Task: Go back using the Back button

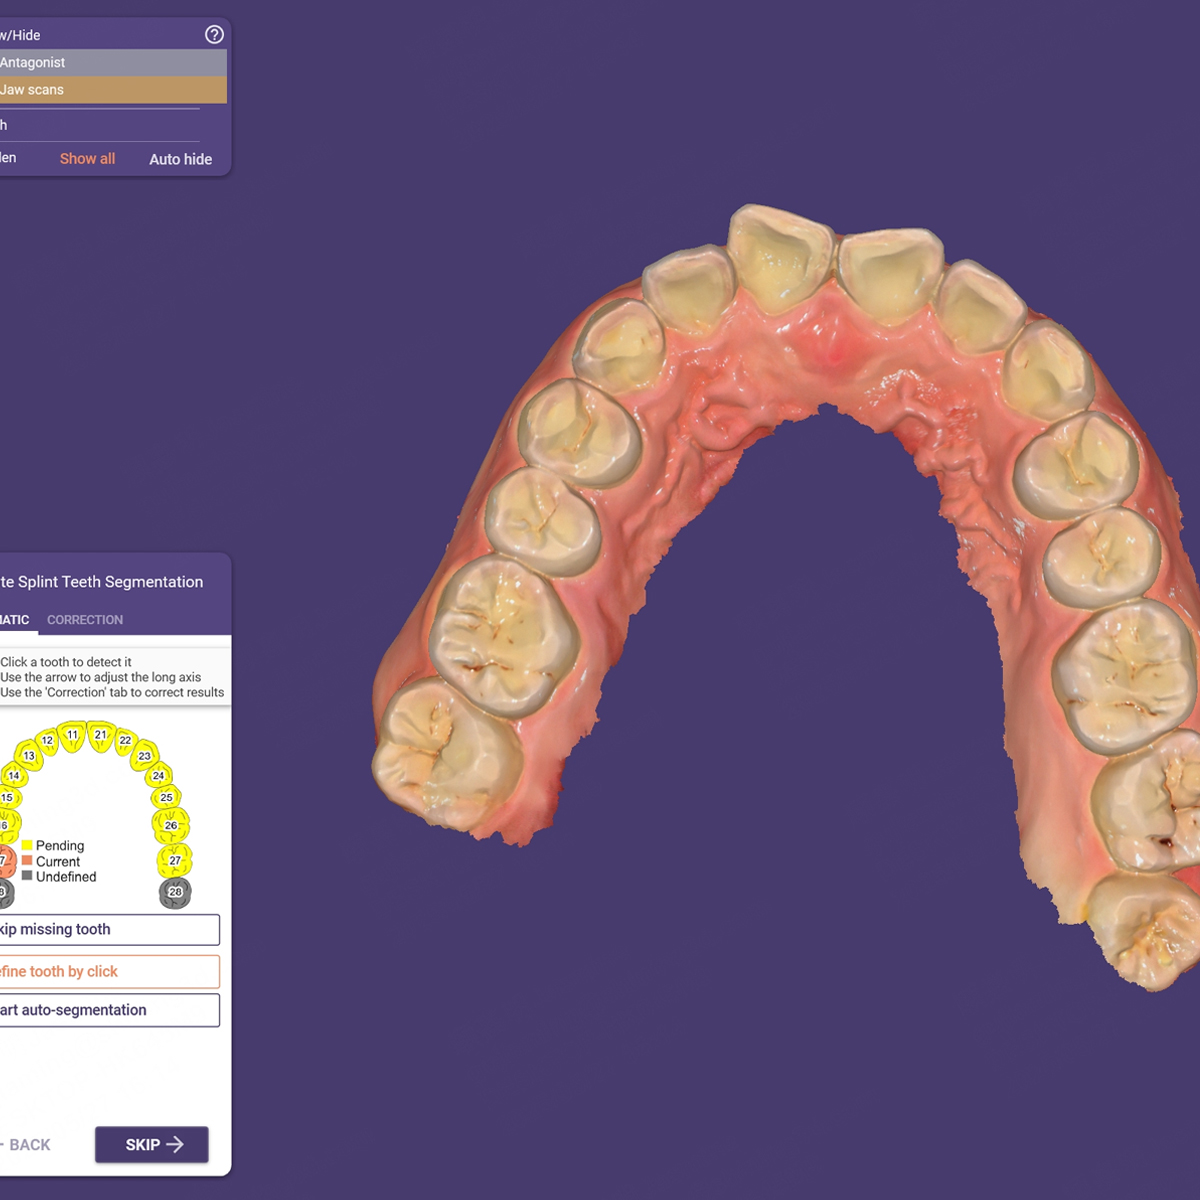Action: point(29,1145)
